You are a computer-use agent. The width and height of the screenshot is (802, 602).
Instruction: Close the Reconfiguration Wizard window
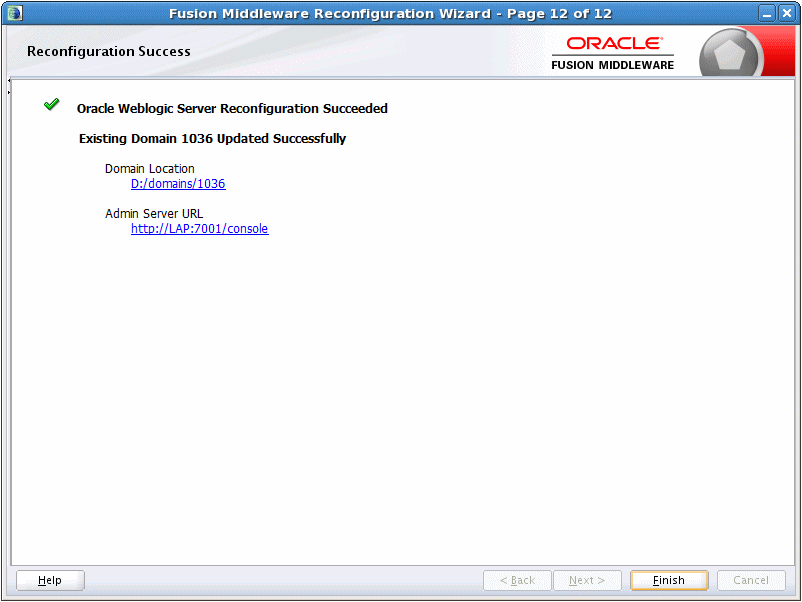pyautogui.click(x=787, y=13)
